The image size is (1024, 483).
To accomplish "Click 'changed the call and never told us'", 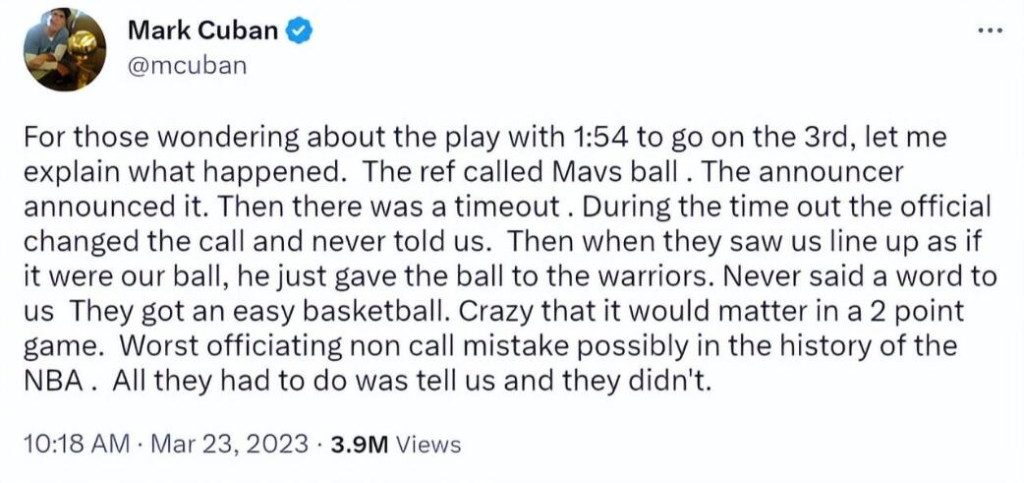I will pyautogui.click(x=243, y=242).
